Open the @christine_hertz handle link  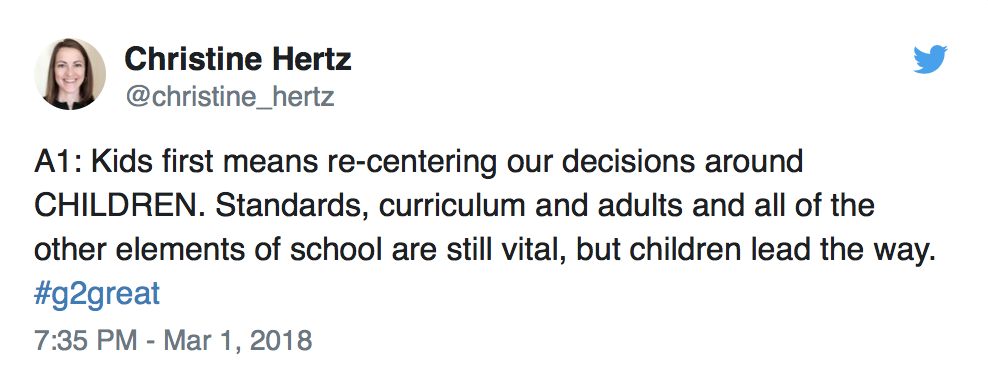pos(229,97)
